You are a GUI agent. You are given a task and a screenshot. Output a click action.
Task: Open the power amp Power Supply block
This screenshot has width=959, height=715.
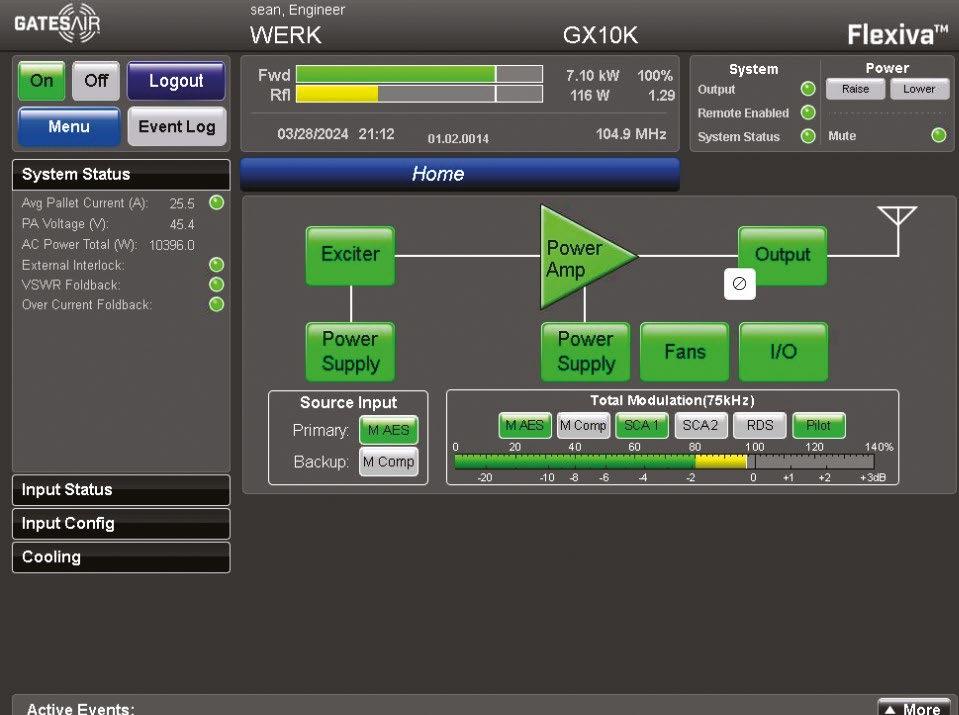click(x=585, y=352)
